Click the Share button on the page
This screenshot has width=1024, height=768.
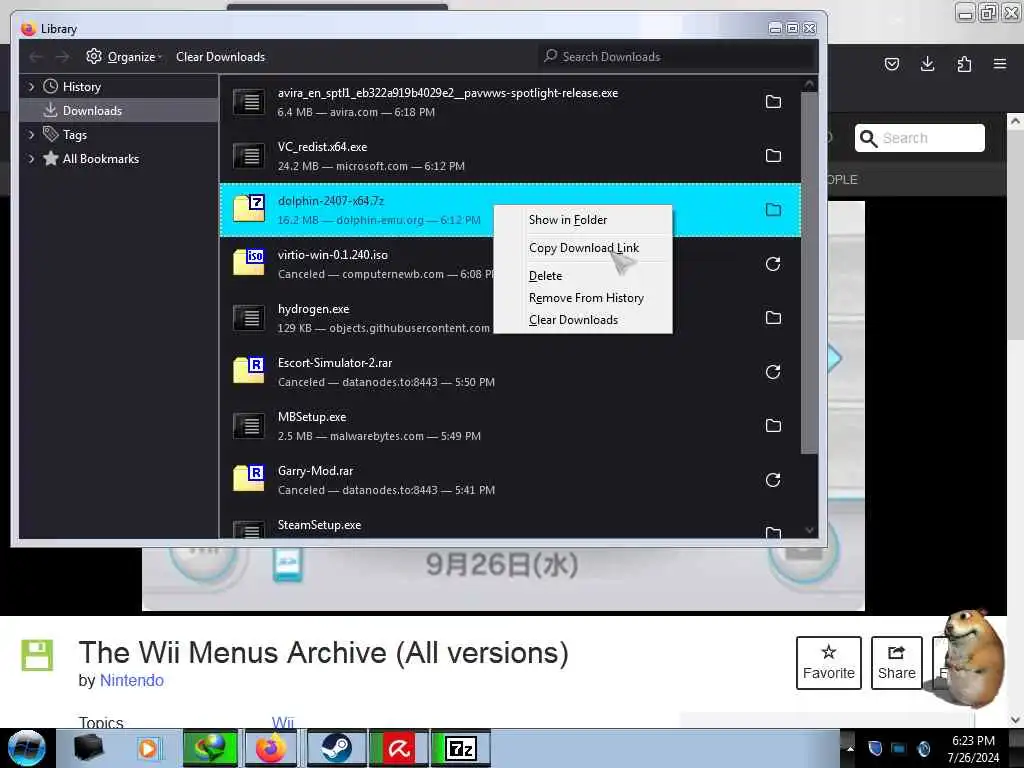(x=897, y=663)
